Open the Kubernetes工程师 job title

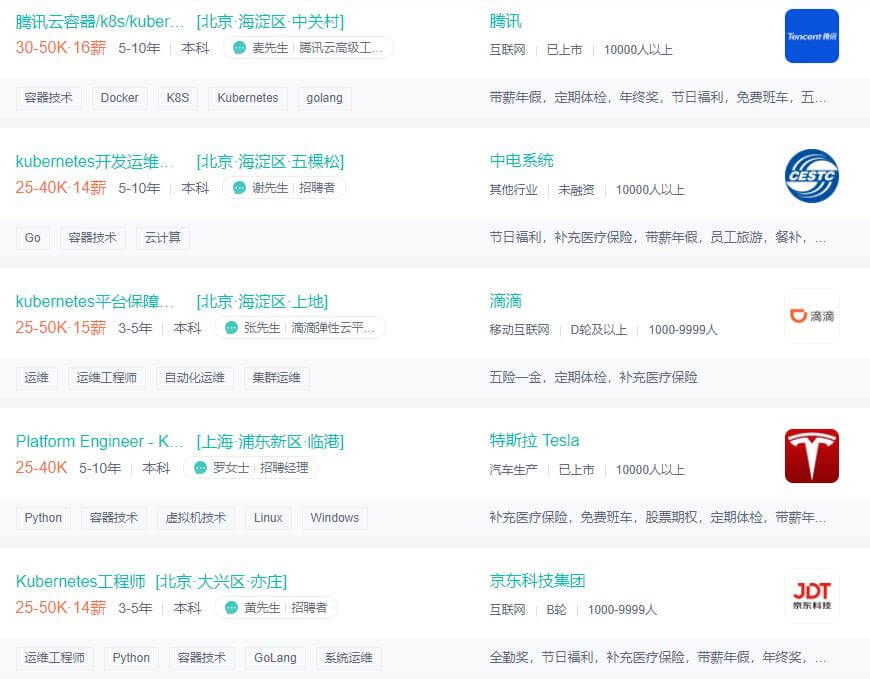coord(80,581)
